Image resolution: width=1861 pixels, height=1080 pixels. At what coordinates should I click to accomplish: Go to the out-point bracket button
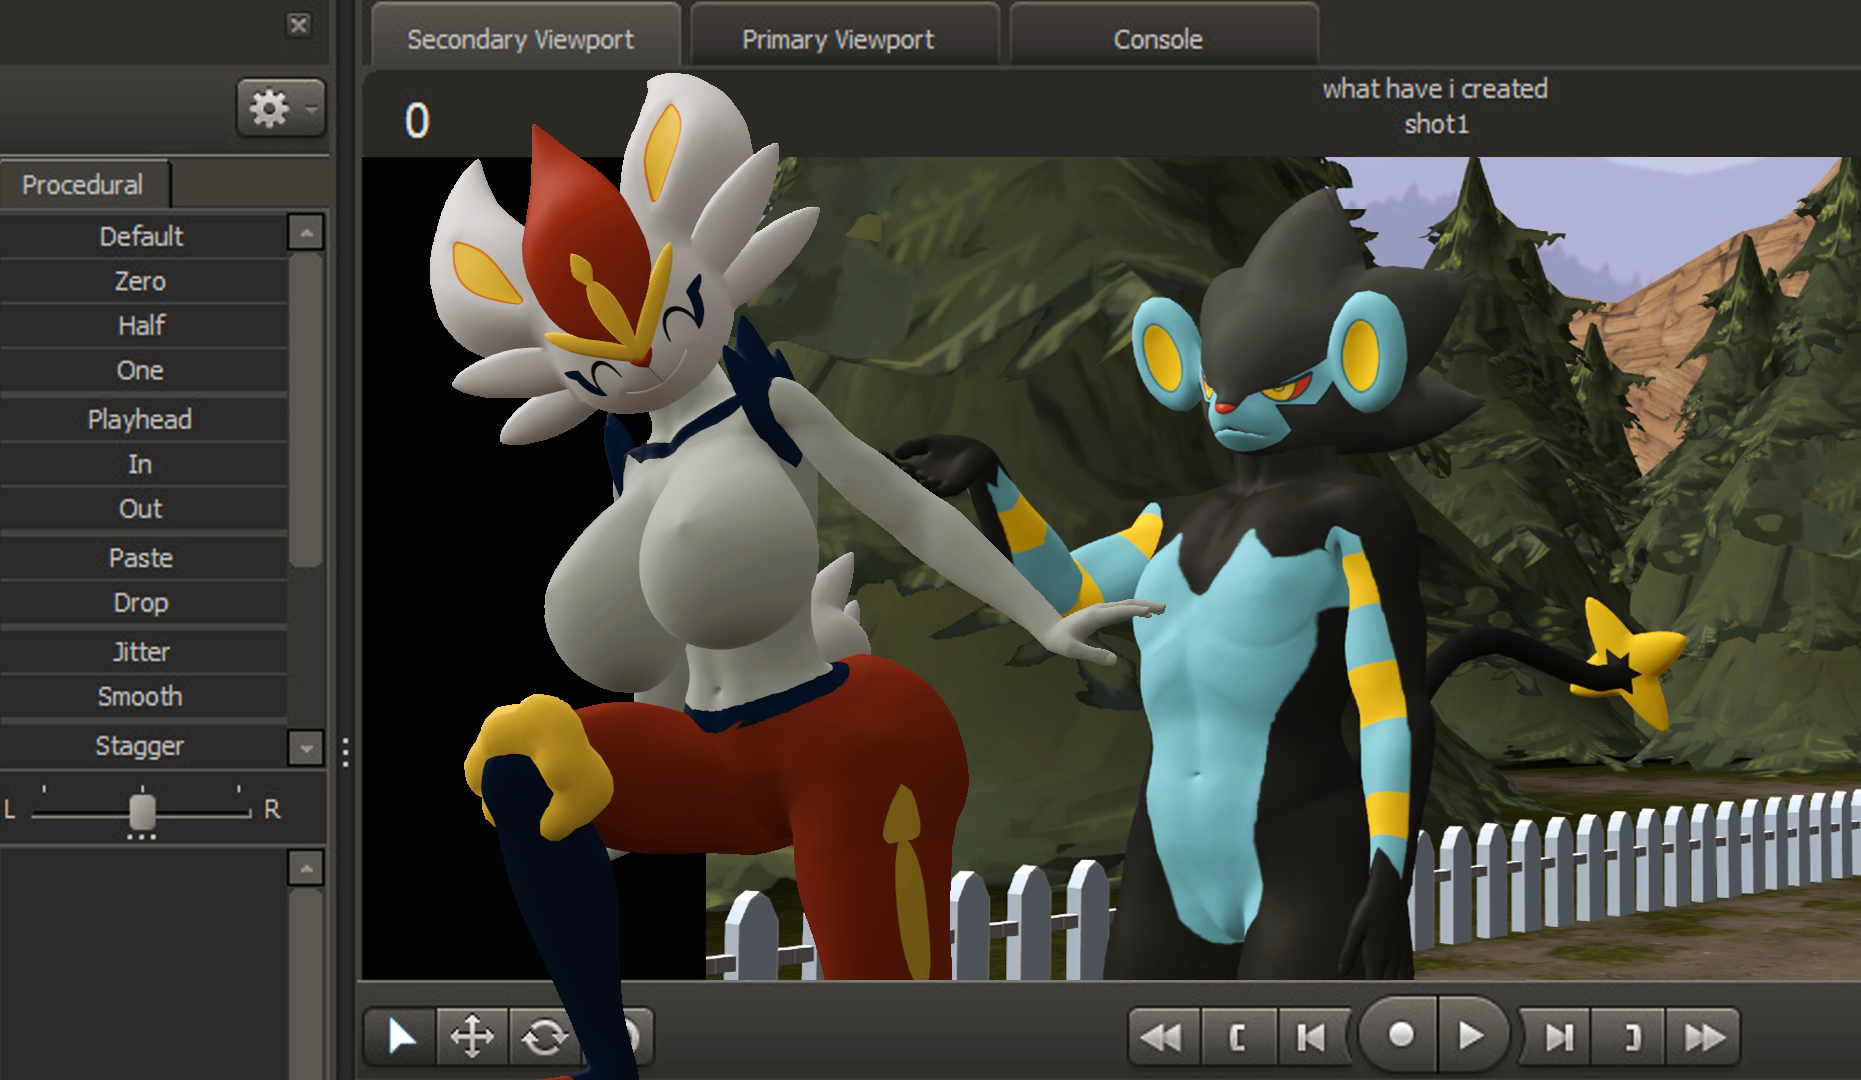(x=1631, y=1037)
